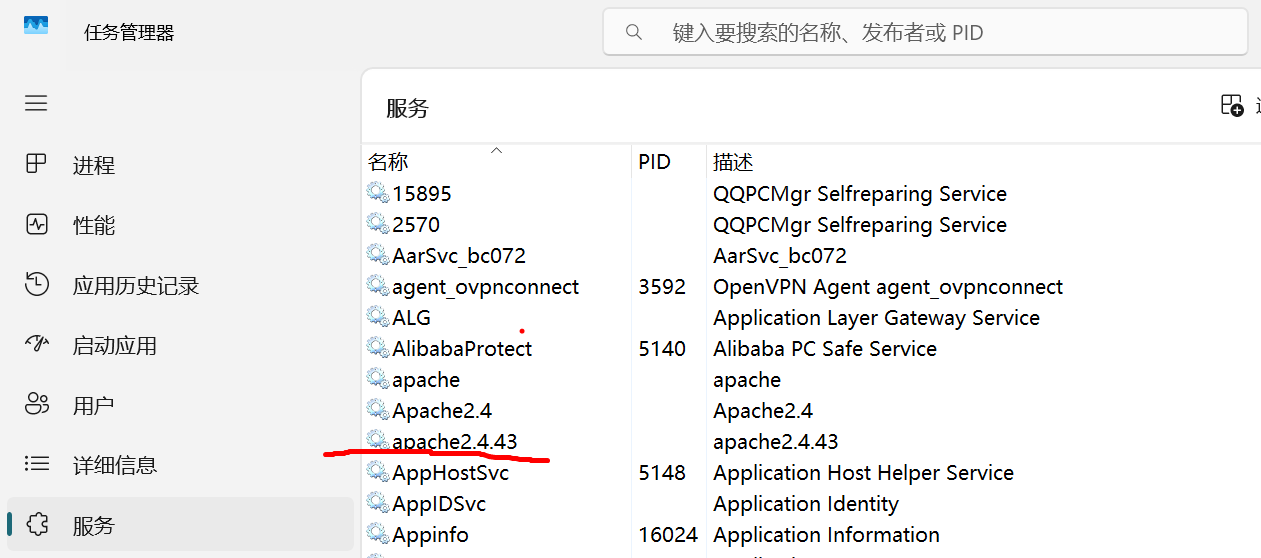Click Application Host Helper Service description
Image resolution: width=1261 pixels, height=558 pixels.
[x=863, y=473]
